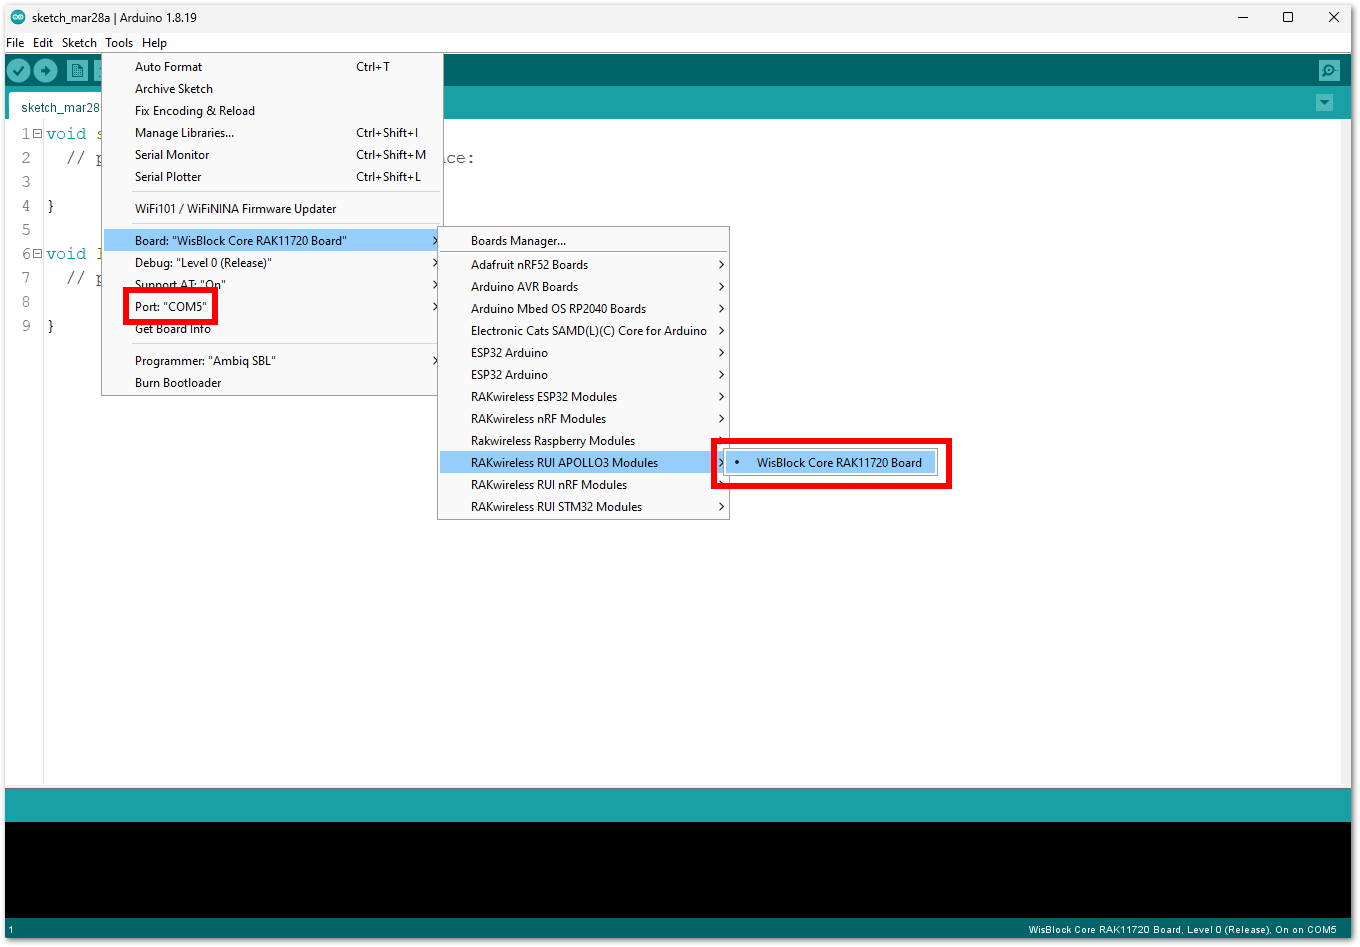Open Boards Manager...
Viewport: 1360px width, 947px height.
coord(583,241)
